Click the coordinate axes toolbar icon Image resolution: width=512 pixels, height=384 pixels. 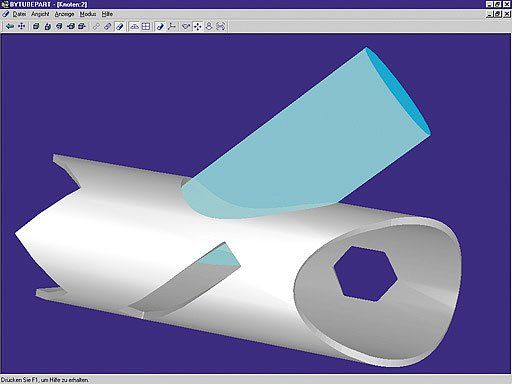(x=172, y=26)
